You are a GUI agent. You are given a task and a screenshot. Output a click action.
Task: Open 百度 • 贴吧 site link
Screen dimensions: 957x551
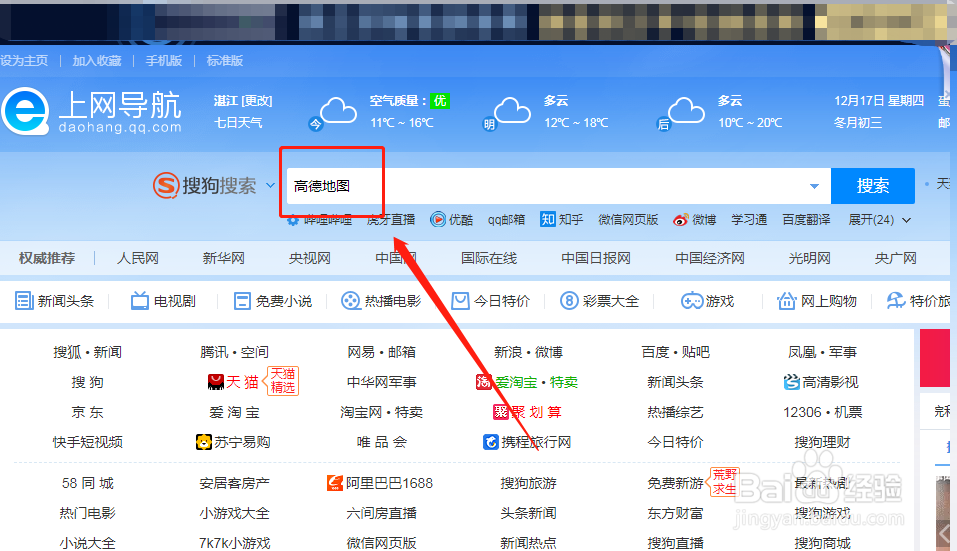[x=676, y=352]
